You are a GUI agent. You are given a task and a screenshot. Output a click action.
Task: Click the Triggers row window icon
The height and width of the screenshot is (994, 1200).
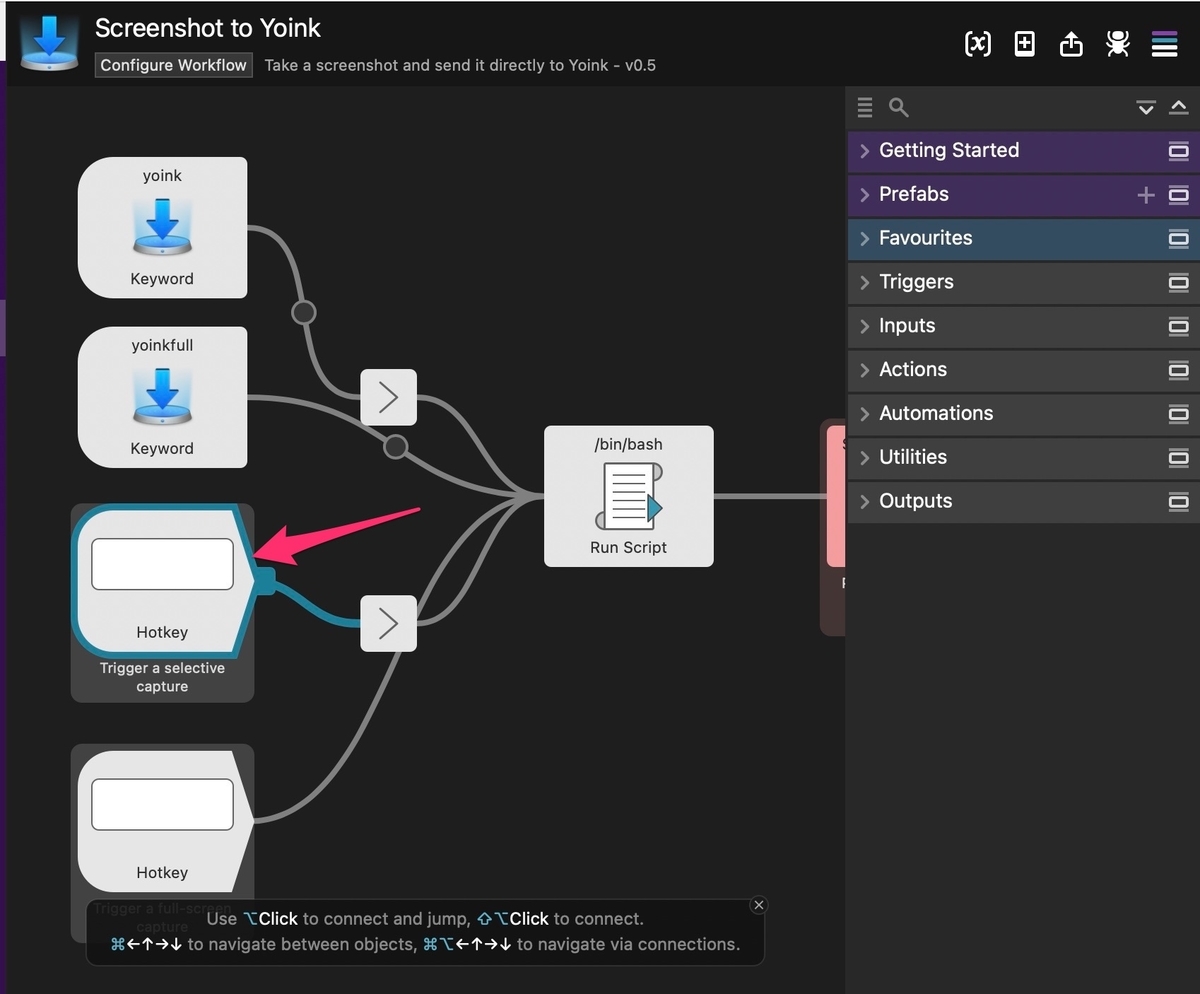1179,282
